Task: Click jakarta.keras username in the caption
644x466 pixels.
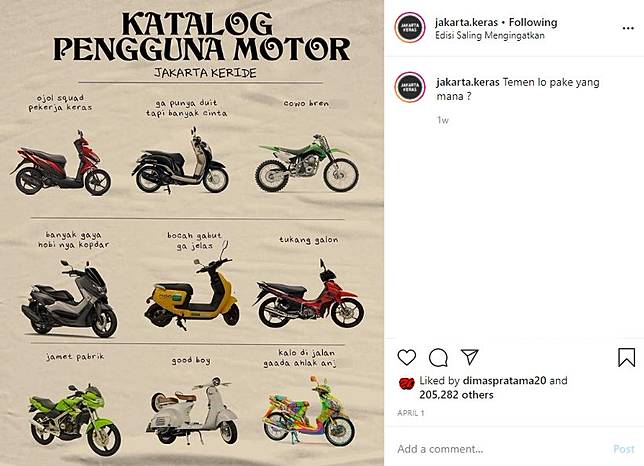Action: coord(468,82)
